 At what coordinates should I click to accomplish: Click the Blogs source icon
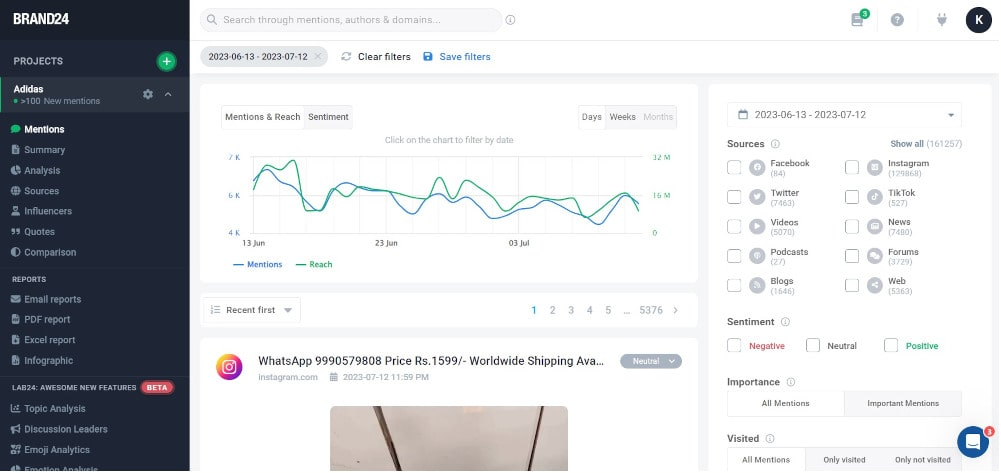pyautogui.click(x=757, y=285)
